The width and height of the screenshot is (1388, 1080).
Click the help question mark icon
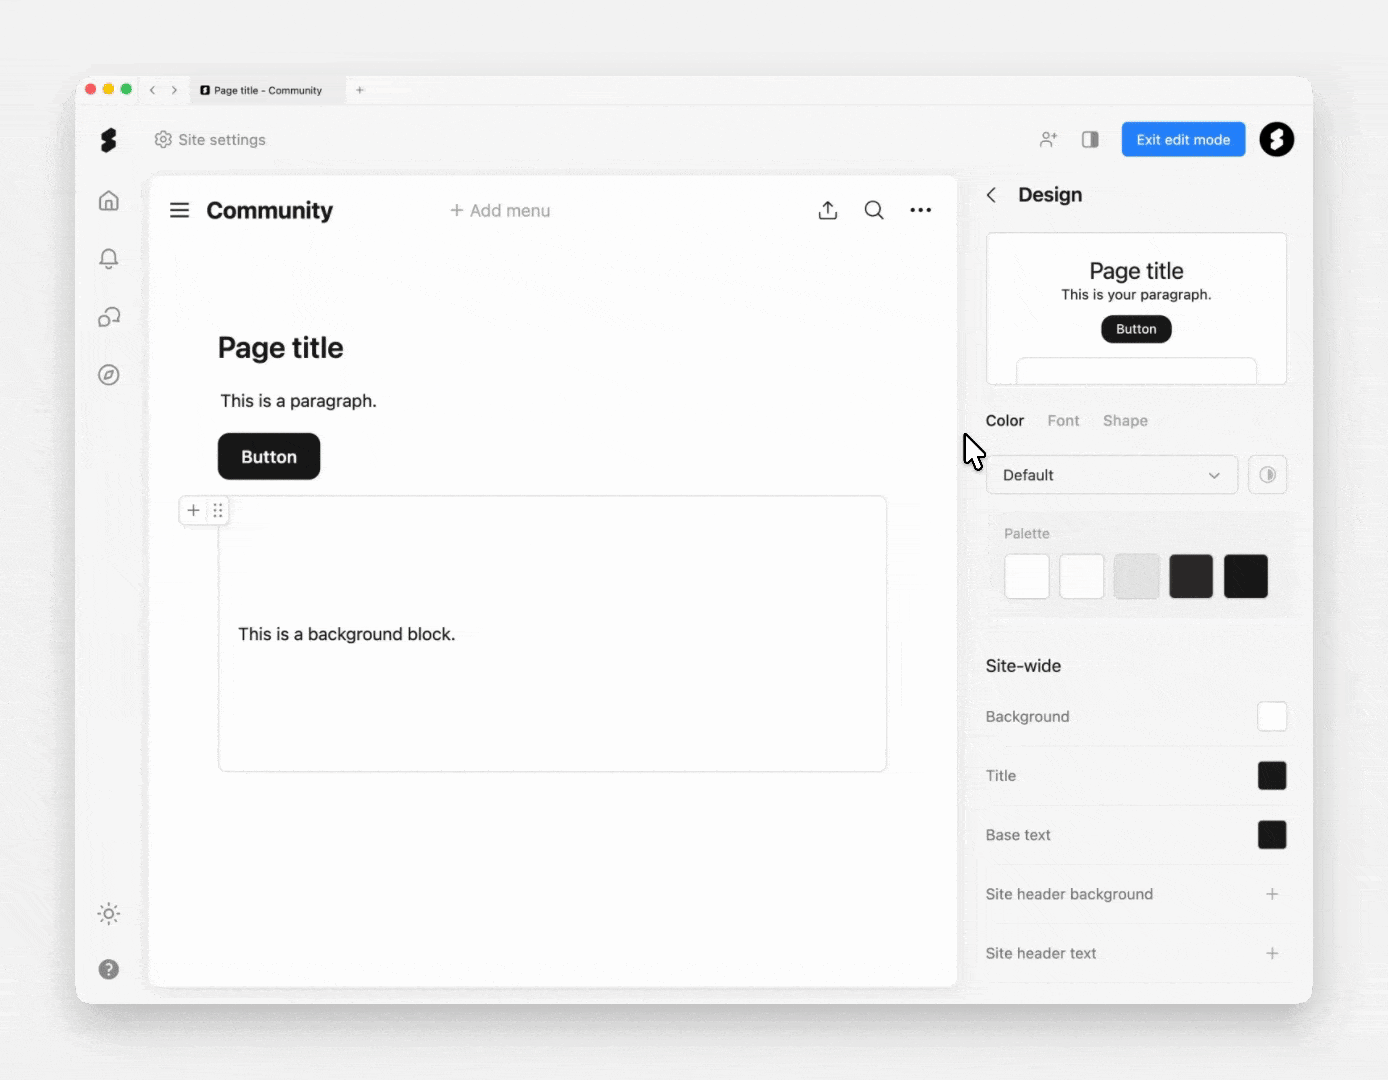tap(109, 969)
